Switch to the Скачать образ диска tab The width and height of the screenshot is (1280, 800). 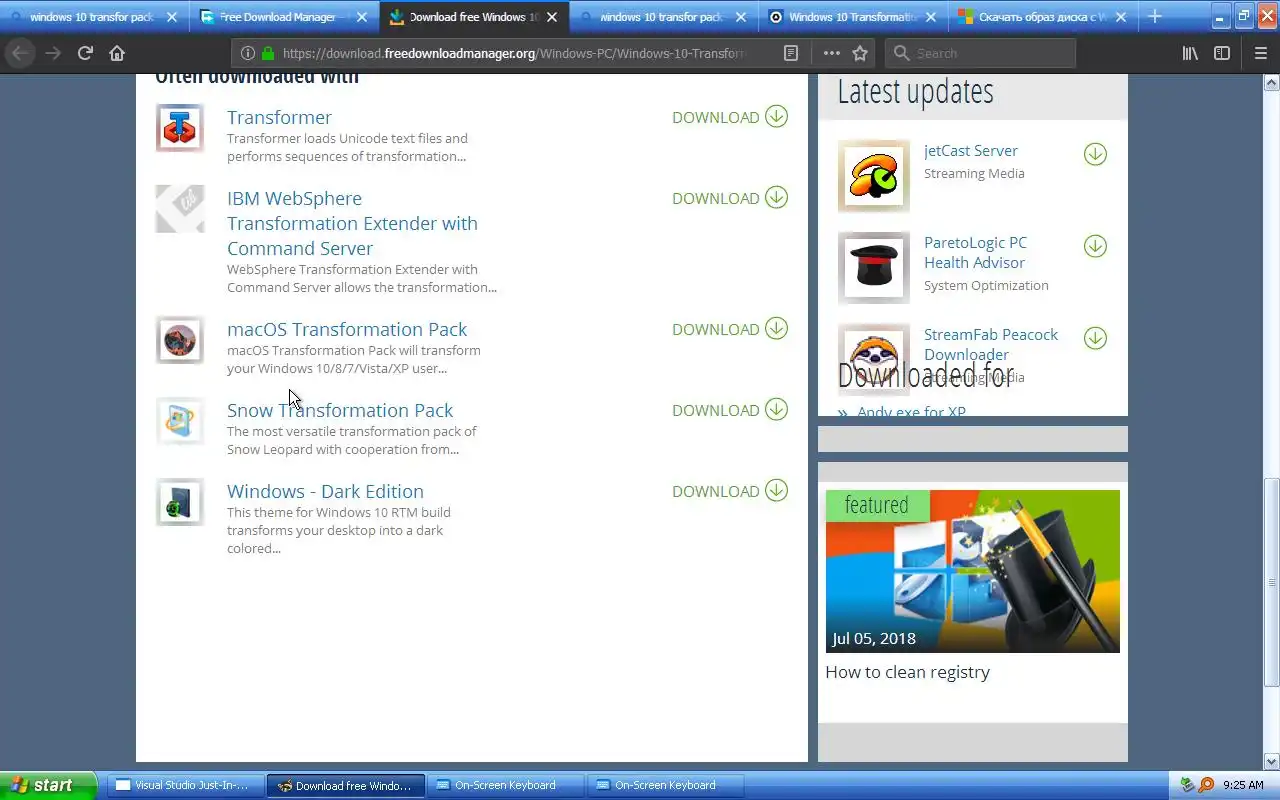point(1043,17)
